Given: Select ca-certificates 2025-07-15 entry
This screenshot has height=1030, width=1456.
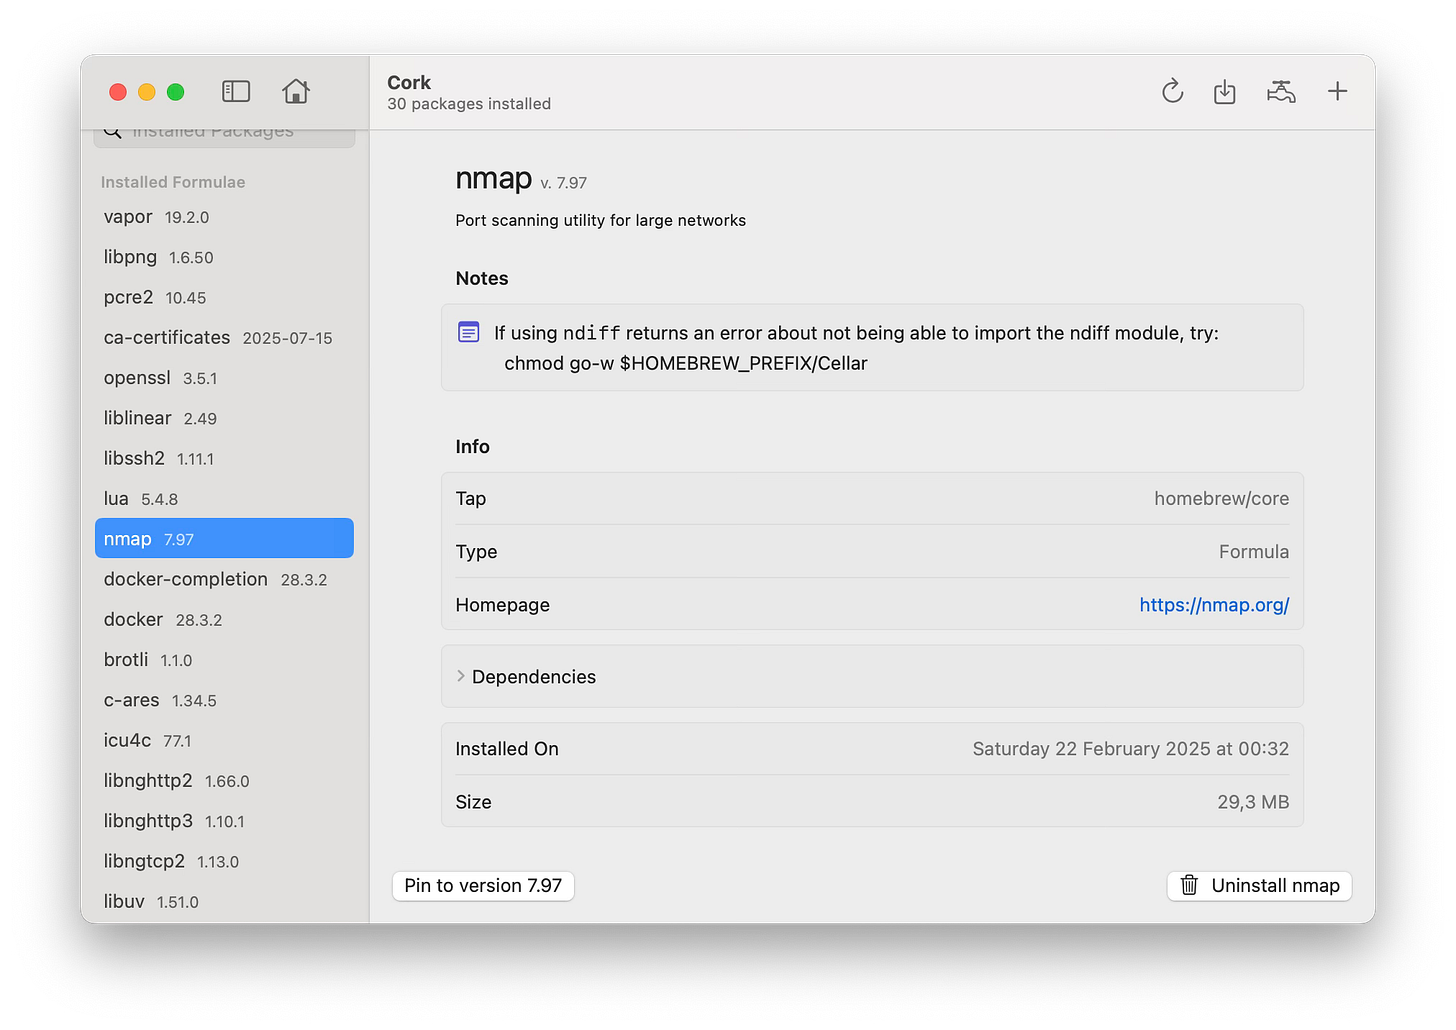Looking at the screenshot, I should (224, 338).
